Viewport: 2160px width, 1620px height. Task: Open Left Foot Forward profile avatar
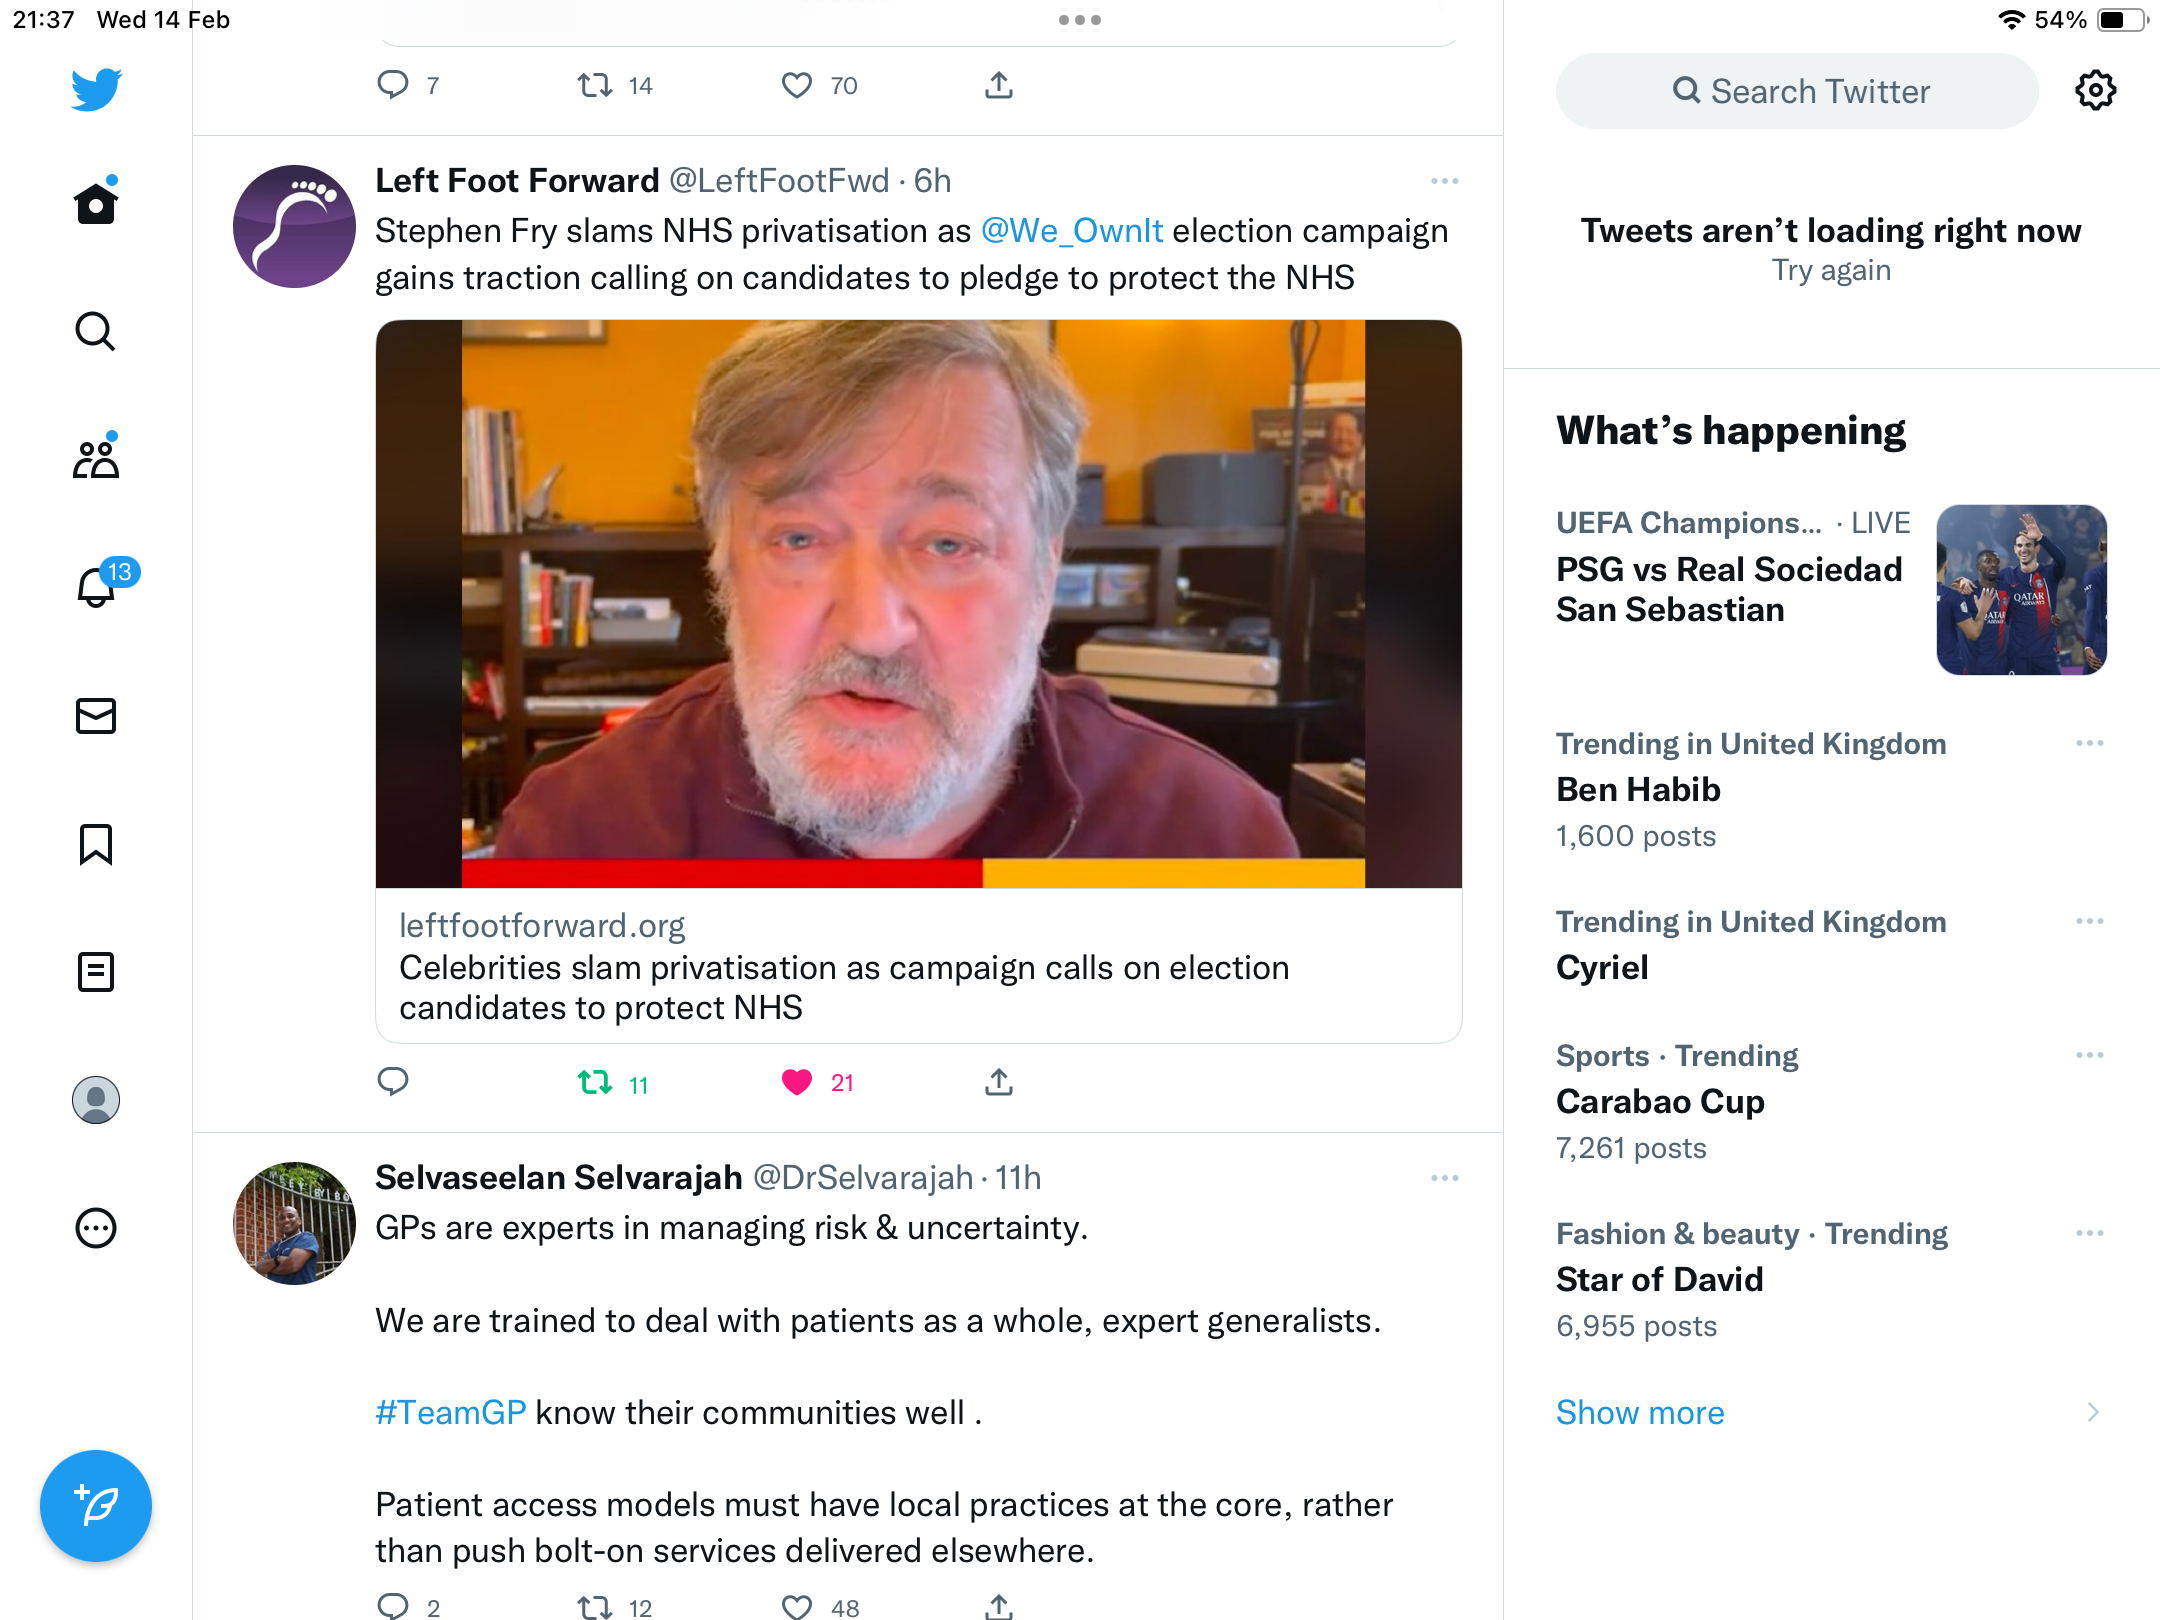coord(294,226)
